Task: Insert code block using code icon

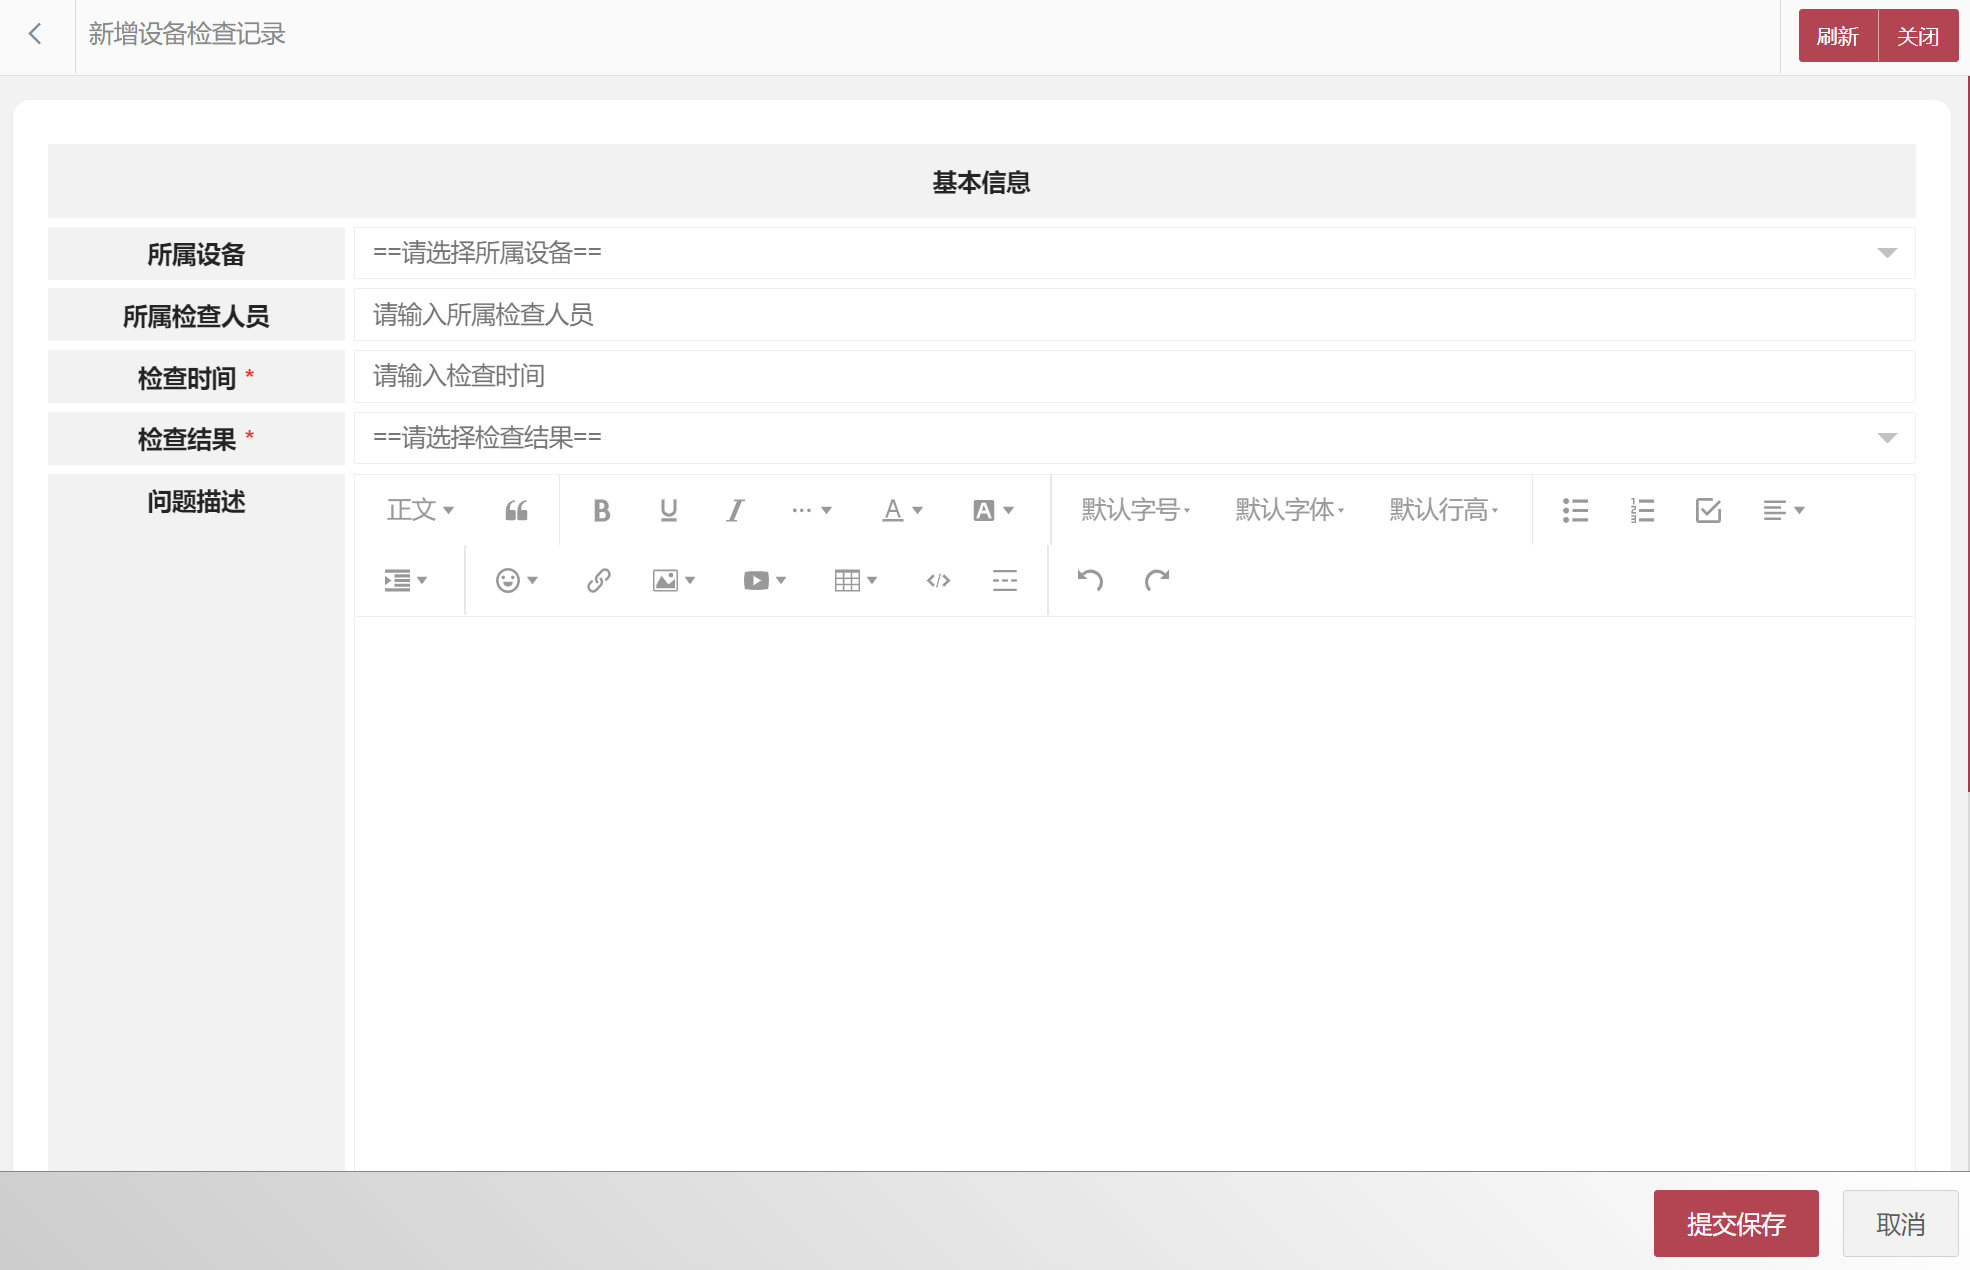Action: [x=938, y=581]
